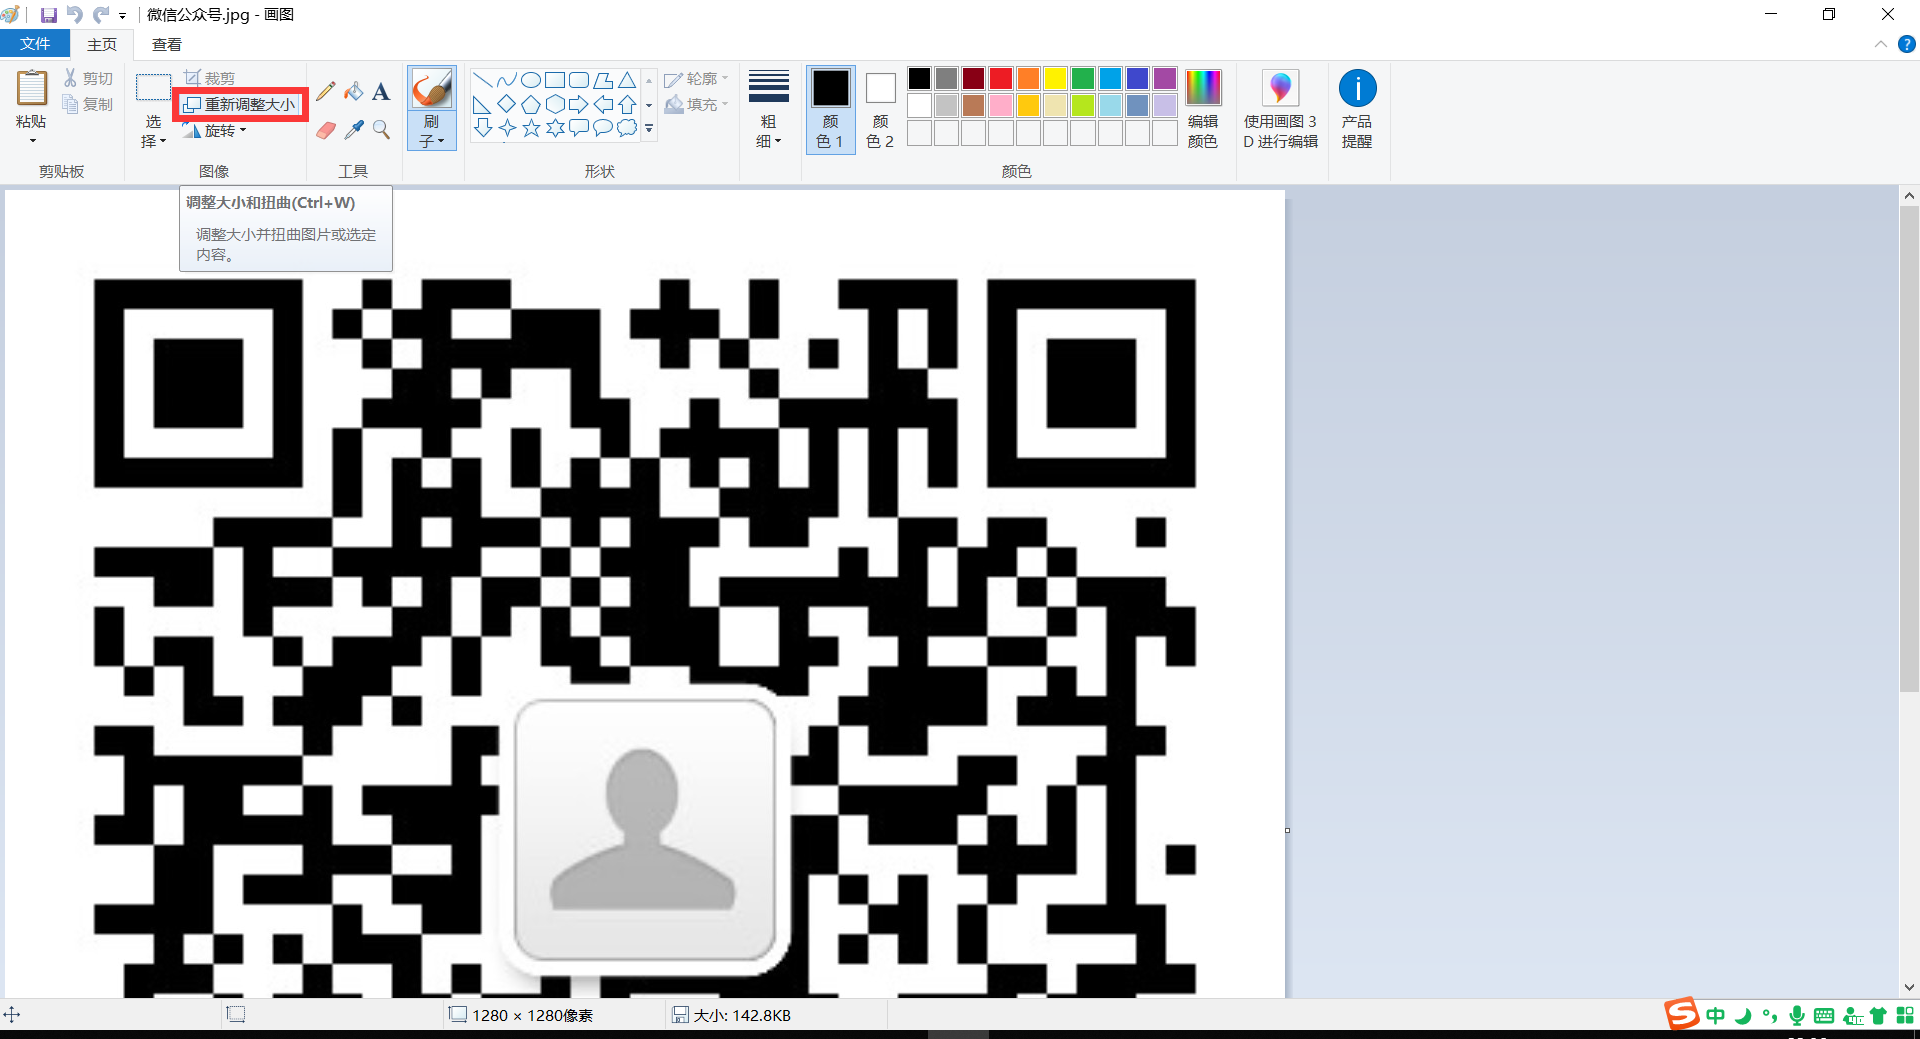This screenshot has width=1920, height=1039.
Task: Choose the Five-point star shape
Action: click(531, 128)
